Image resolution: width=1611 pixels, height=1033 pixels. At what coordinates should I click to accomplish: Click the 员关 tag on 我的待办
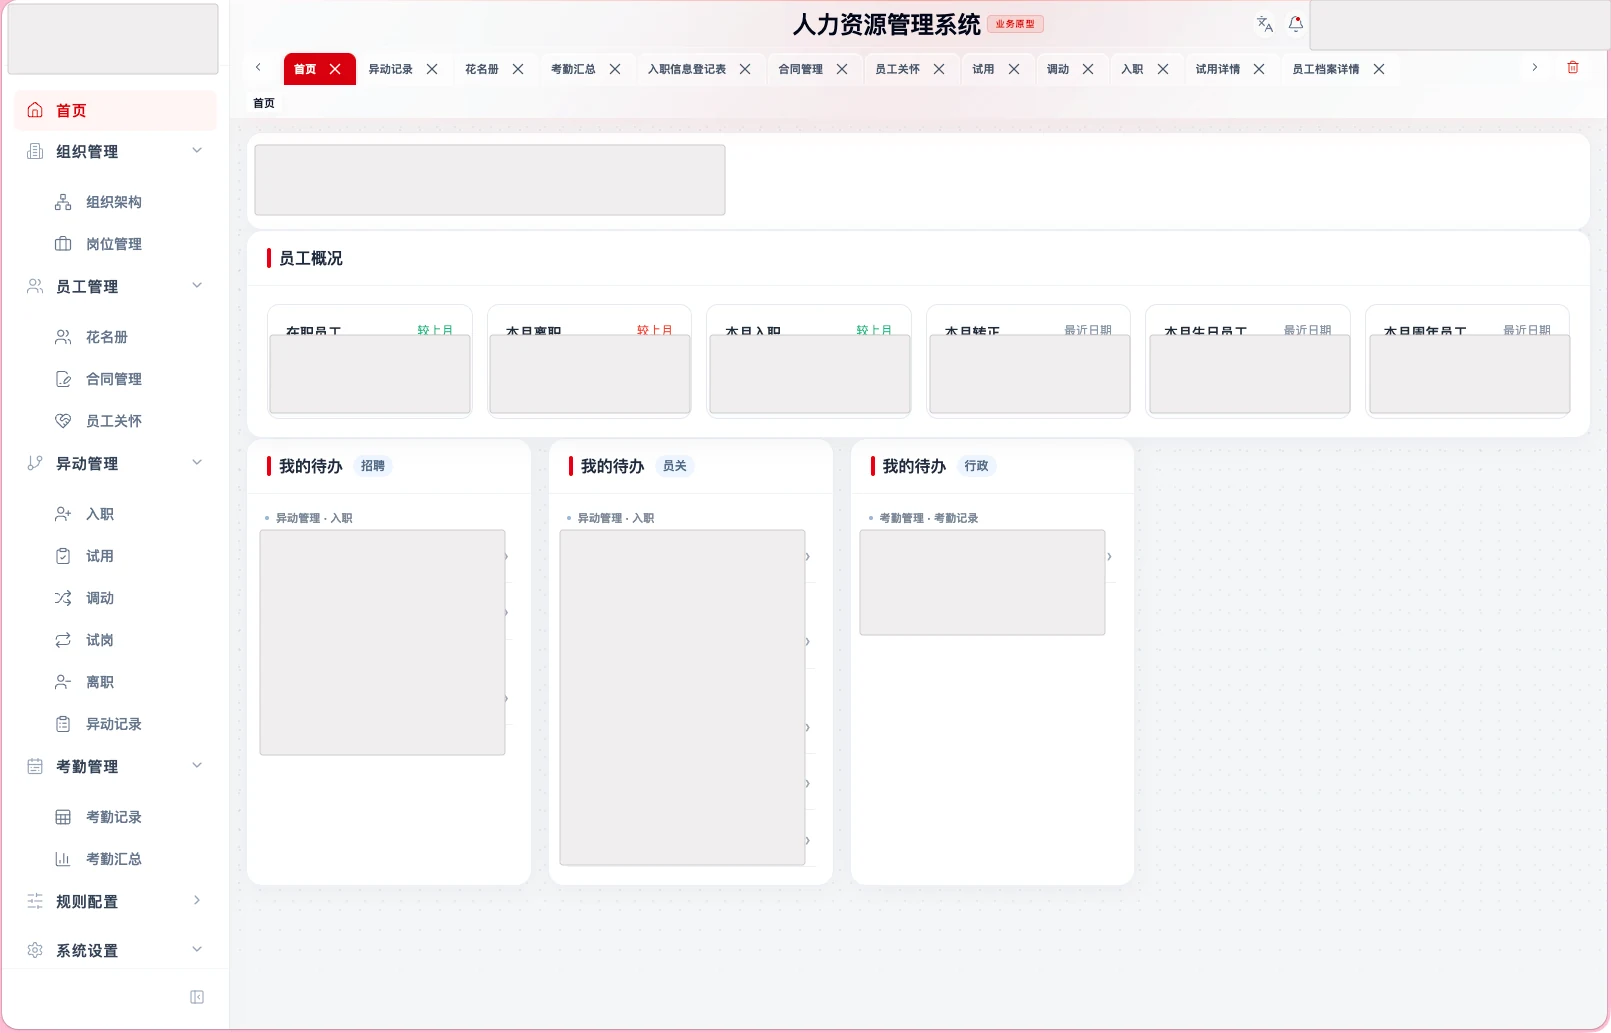point(675,466)
